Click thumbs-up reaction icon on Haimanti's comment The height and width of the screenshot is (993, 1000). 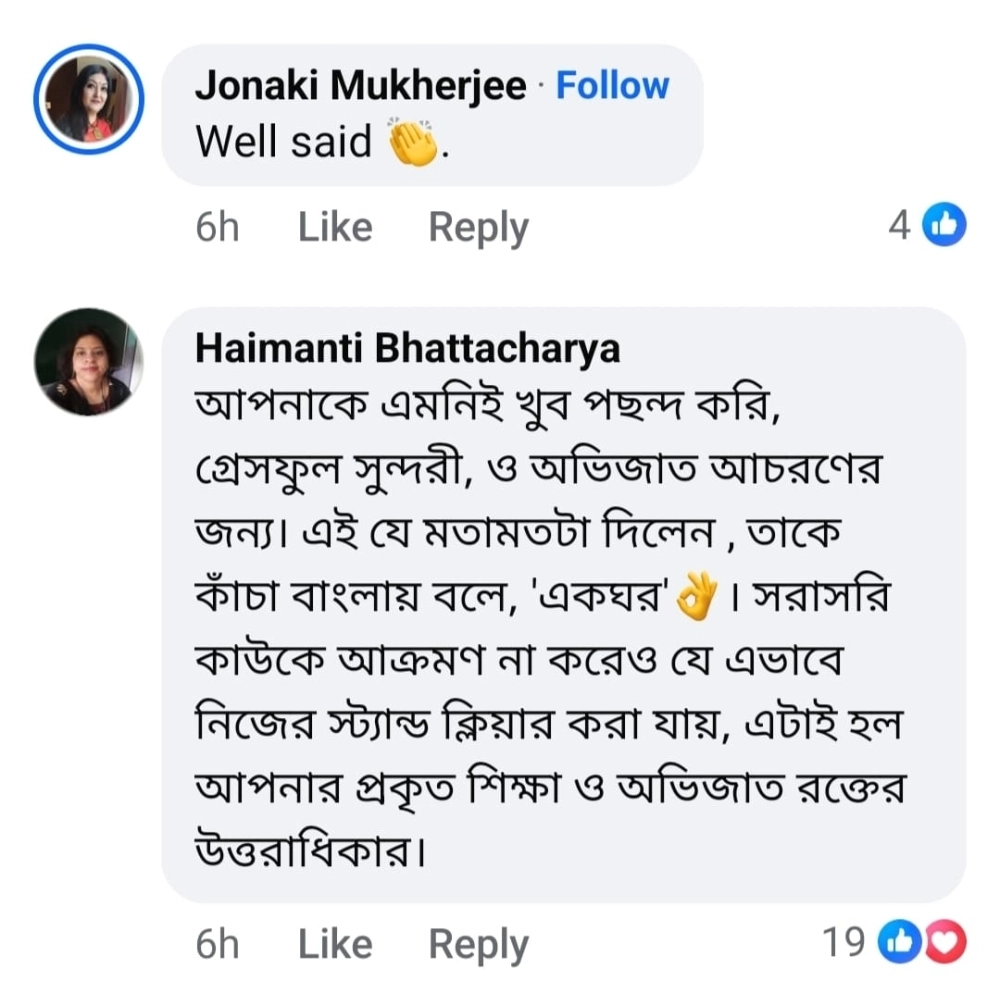tap(897, 942)
